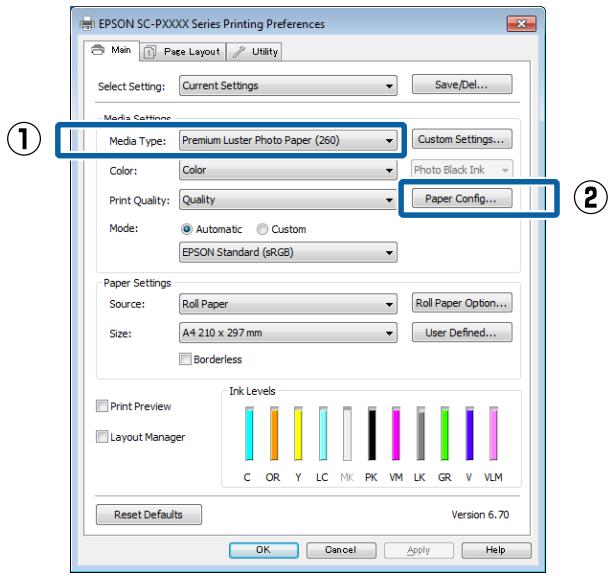The image size is (609, 578).
Task: Click the Custom Settings... button
Action: tap(462, 139)
